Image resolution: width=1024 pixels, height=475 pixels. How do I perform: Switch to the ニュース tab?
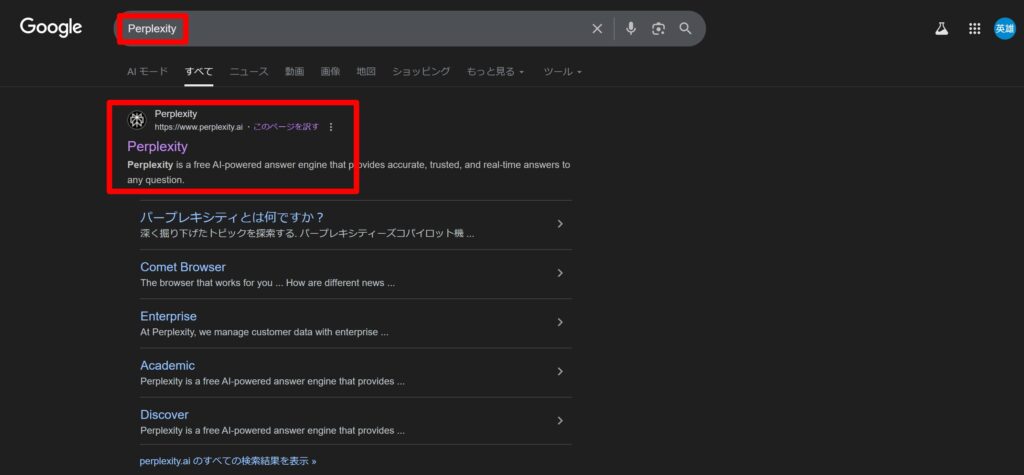(249, 72)
